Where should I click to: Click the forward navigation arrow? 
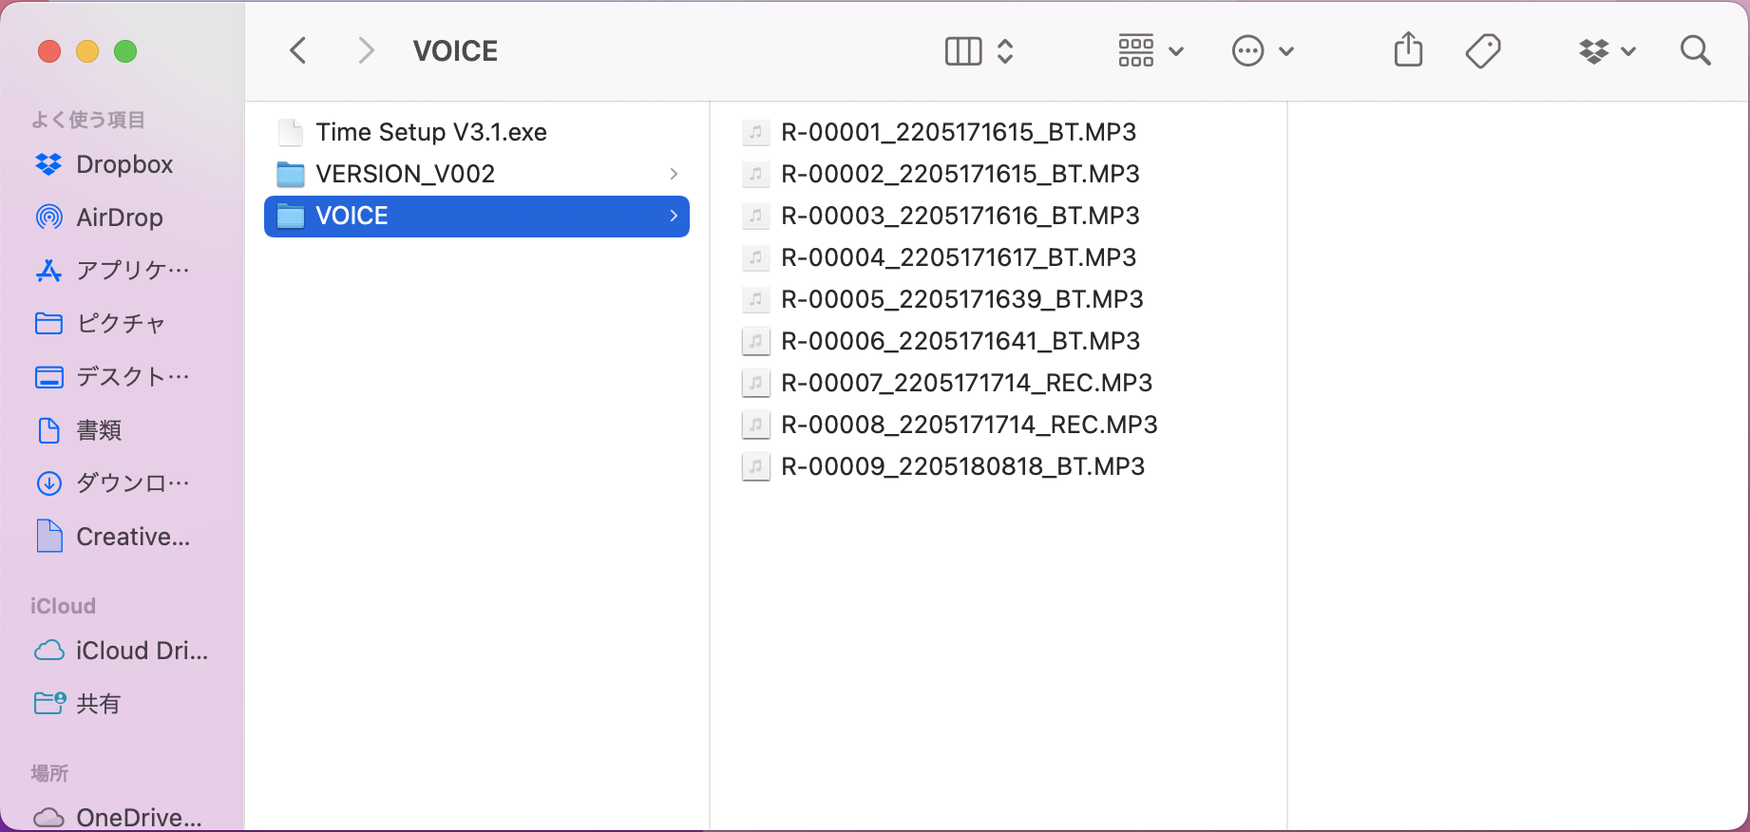point(366,50)
